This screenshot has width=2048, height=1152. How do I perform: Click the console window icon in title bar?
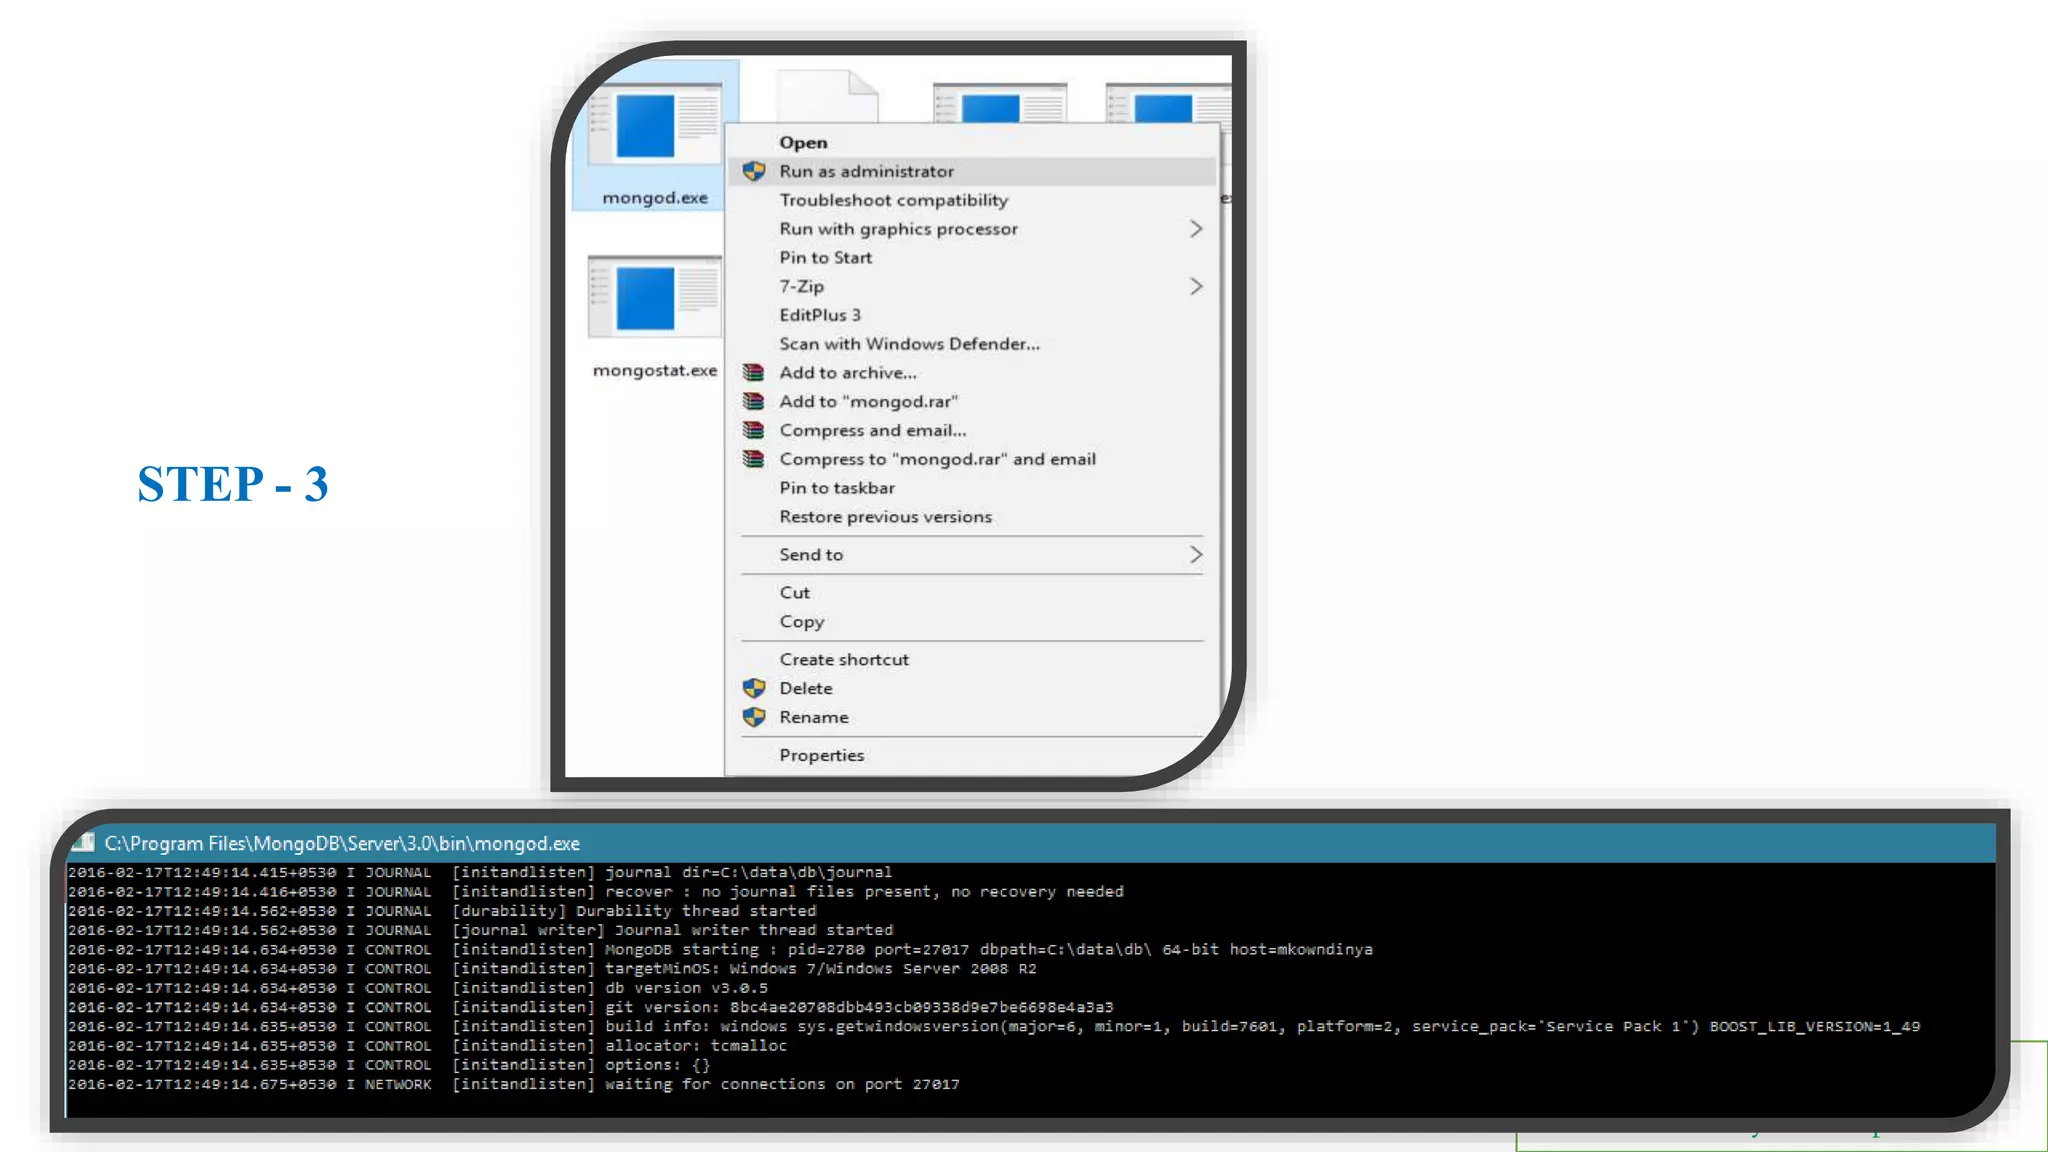pyautogui.click(x=85, y=843)
